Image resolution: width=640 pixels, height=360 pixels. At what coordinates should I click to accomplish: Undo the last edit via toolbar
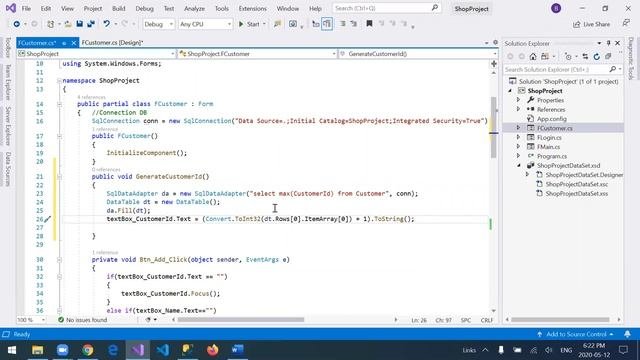107,24
